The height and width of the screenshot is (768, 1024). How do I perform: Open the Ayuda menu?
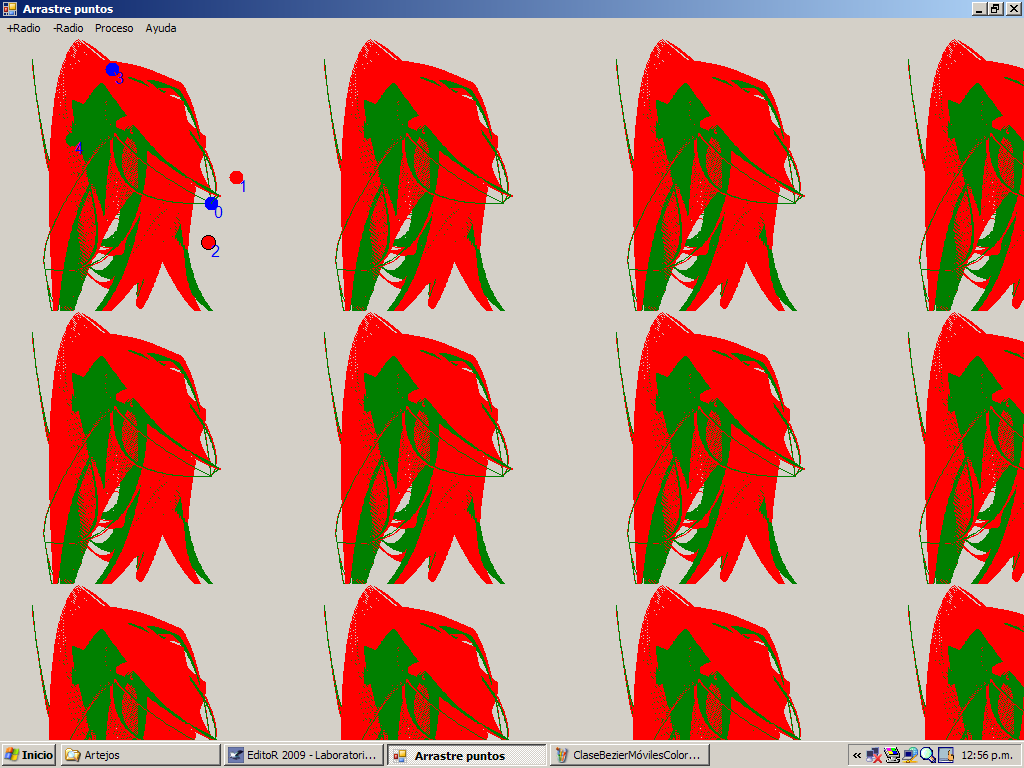click(x=161, y=28)
